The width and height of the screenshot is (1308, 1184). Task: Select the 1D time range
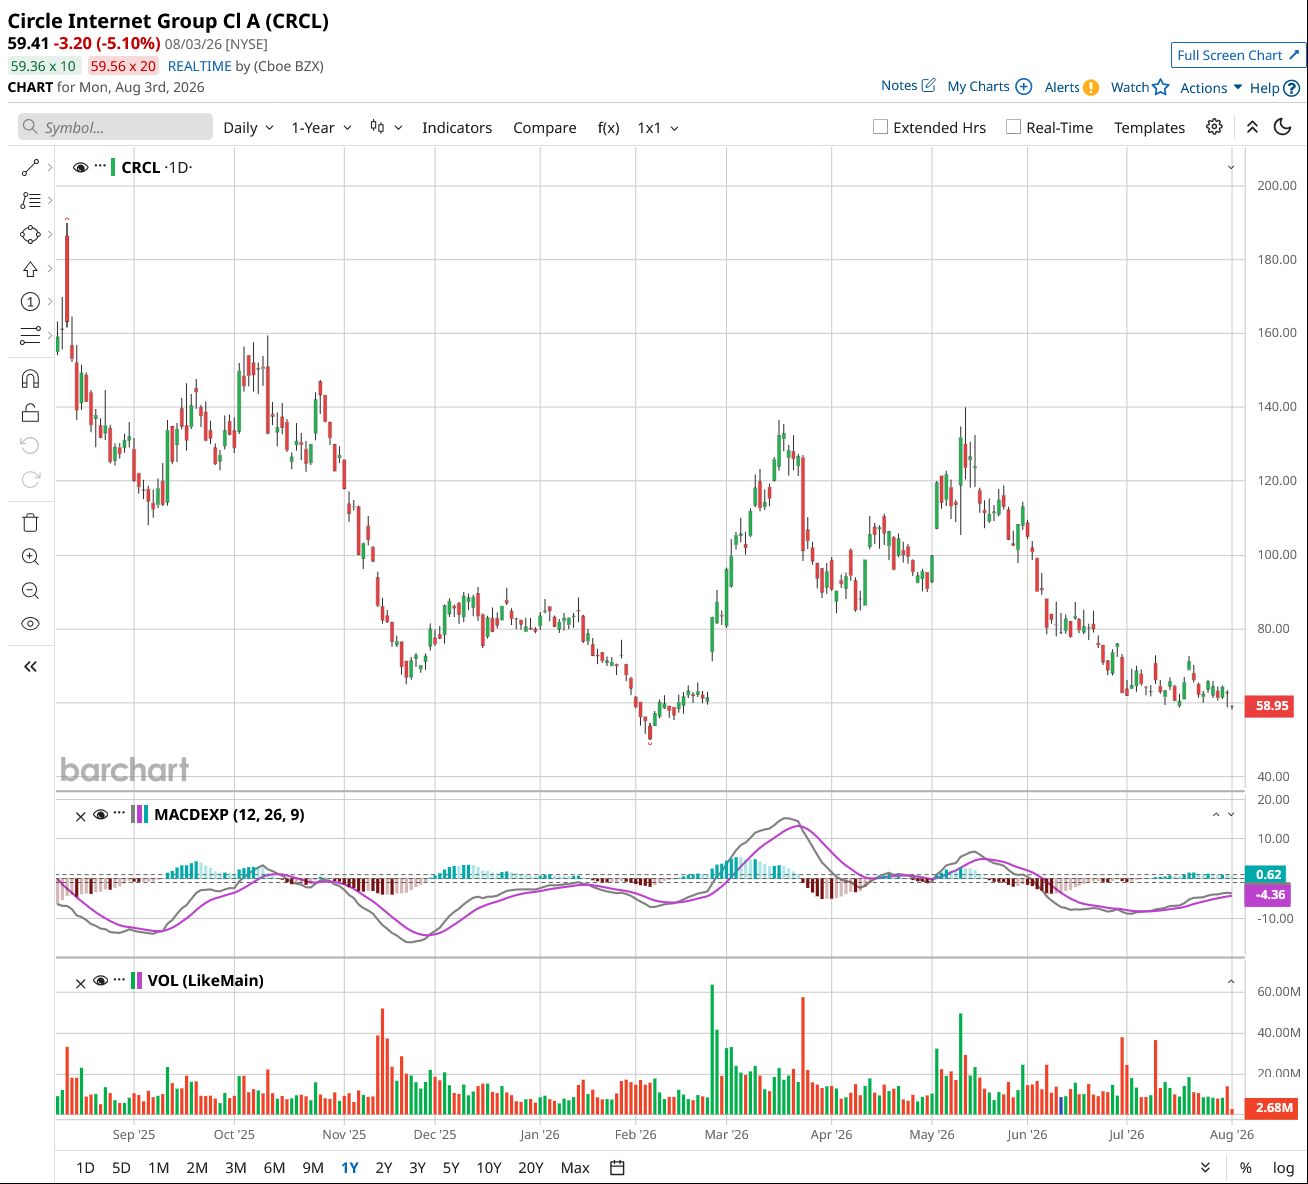[x=85, y=1168]
